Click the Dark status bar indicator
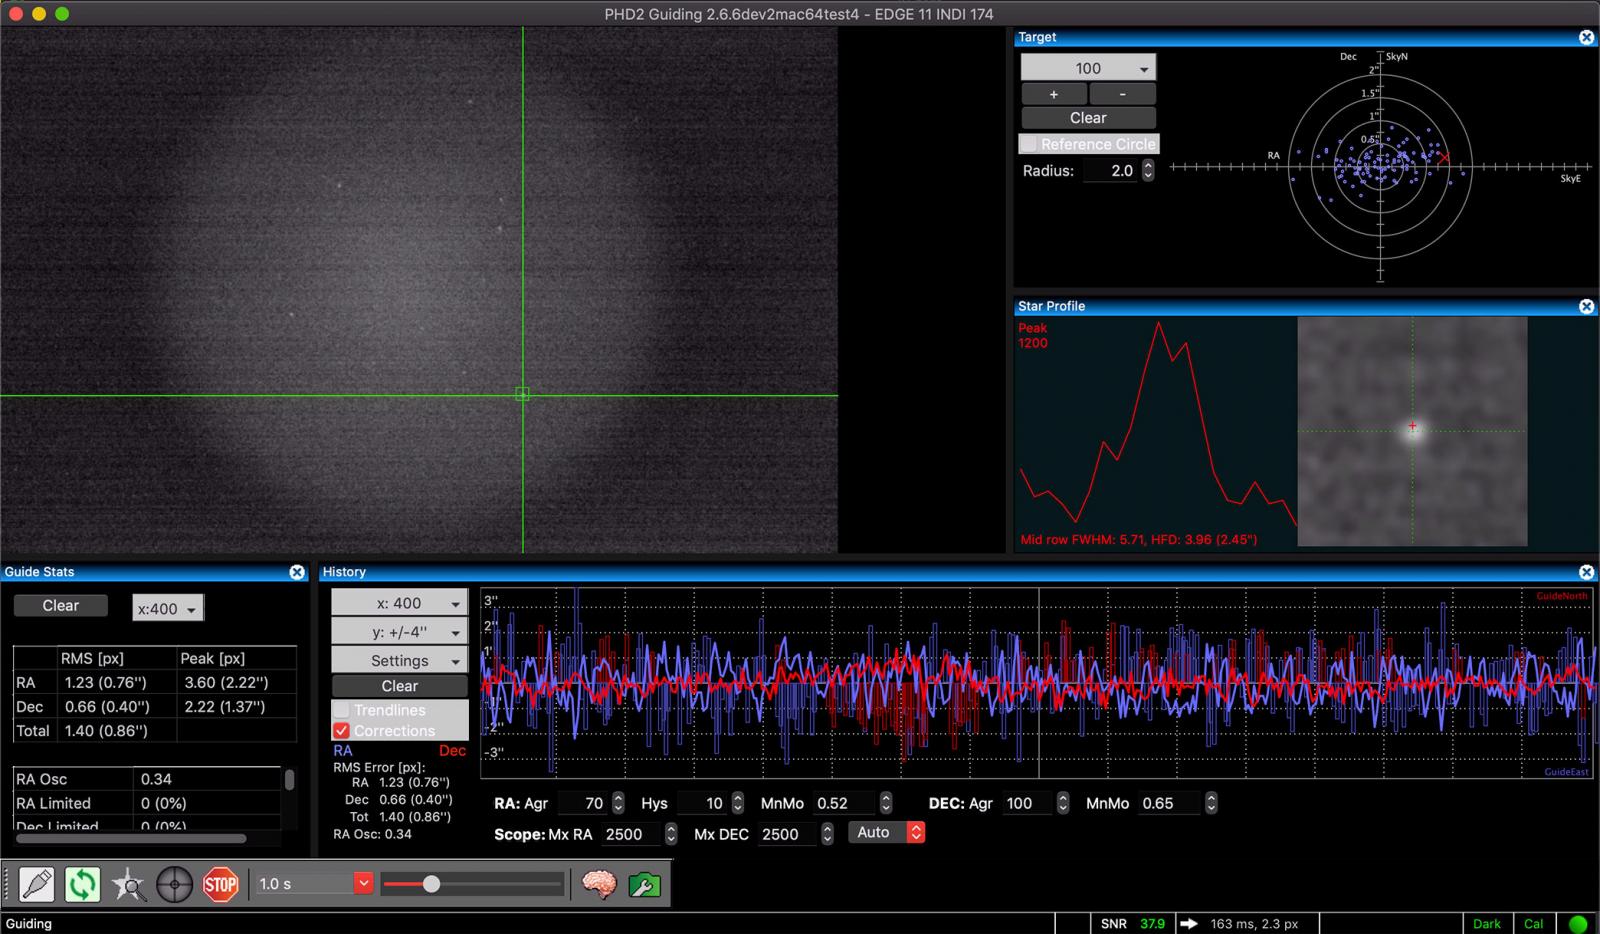Viewport: 1600px width, 934px height. [x=1487, y=924]
